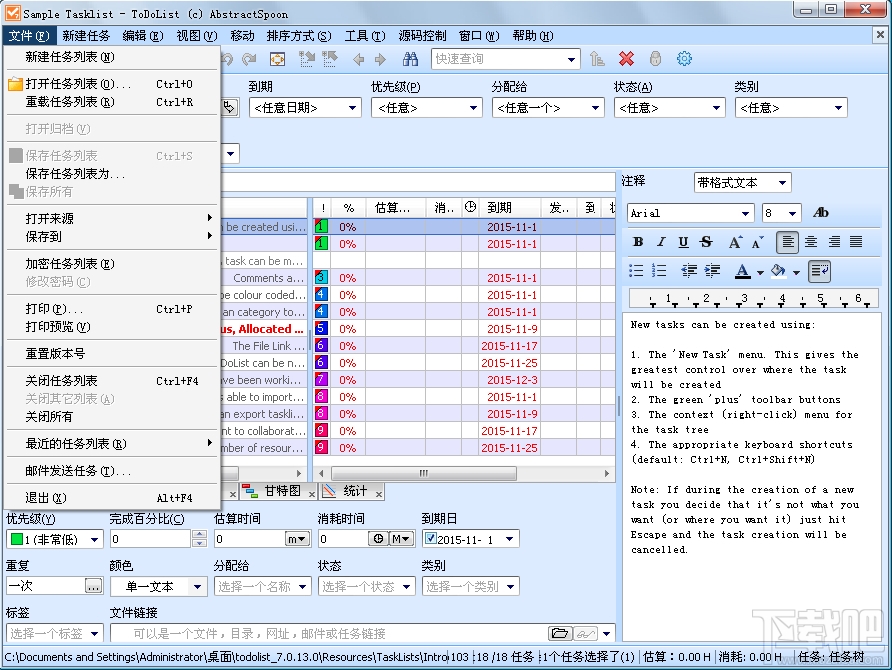Click the browse file link folder icon
The height and width of the screenshot is (670, 892).
pos(560,633)
